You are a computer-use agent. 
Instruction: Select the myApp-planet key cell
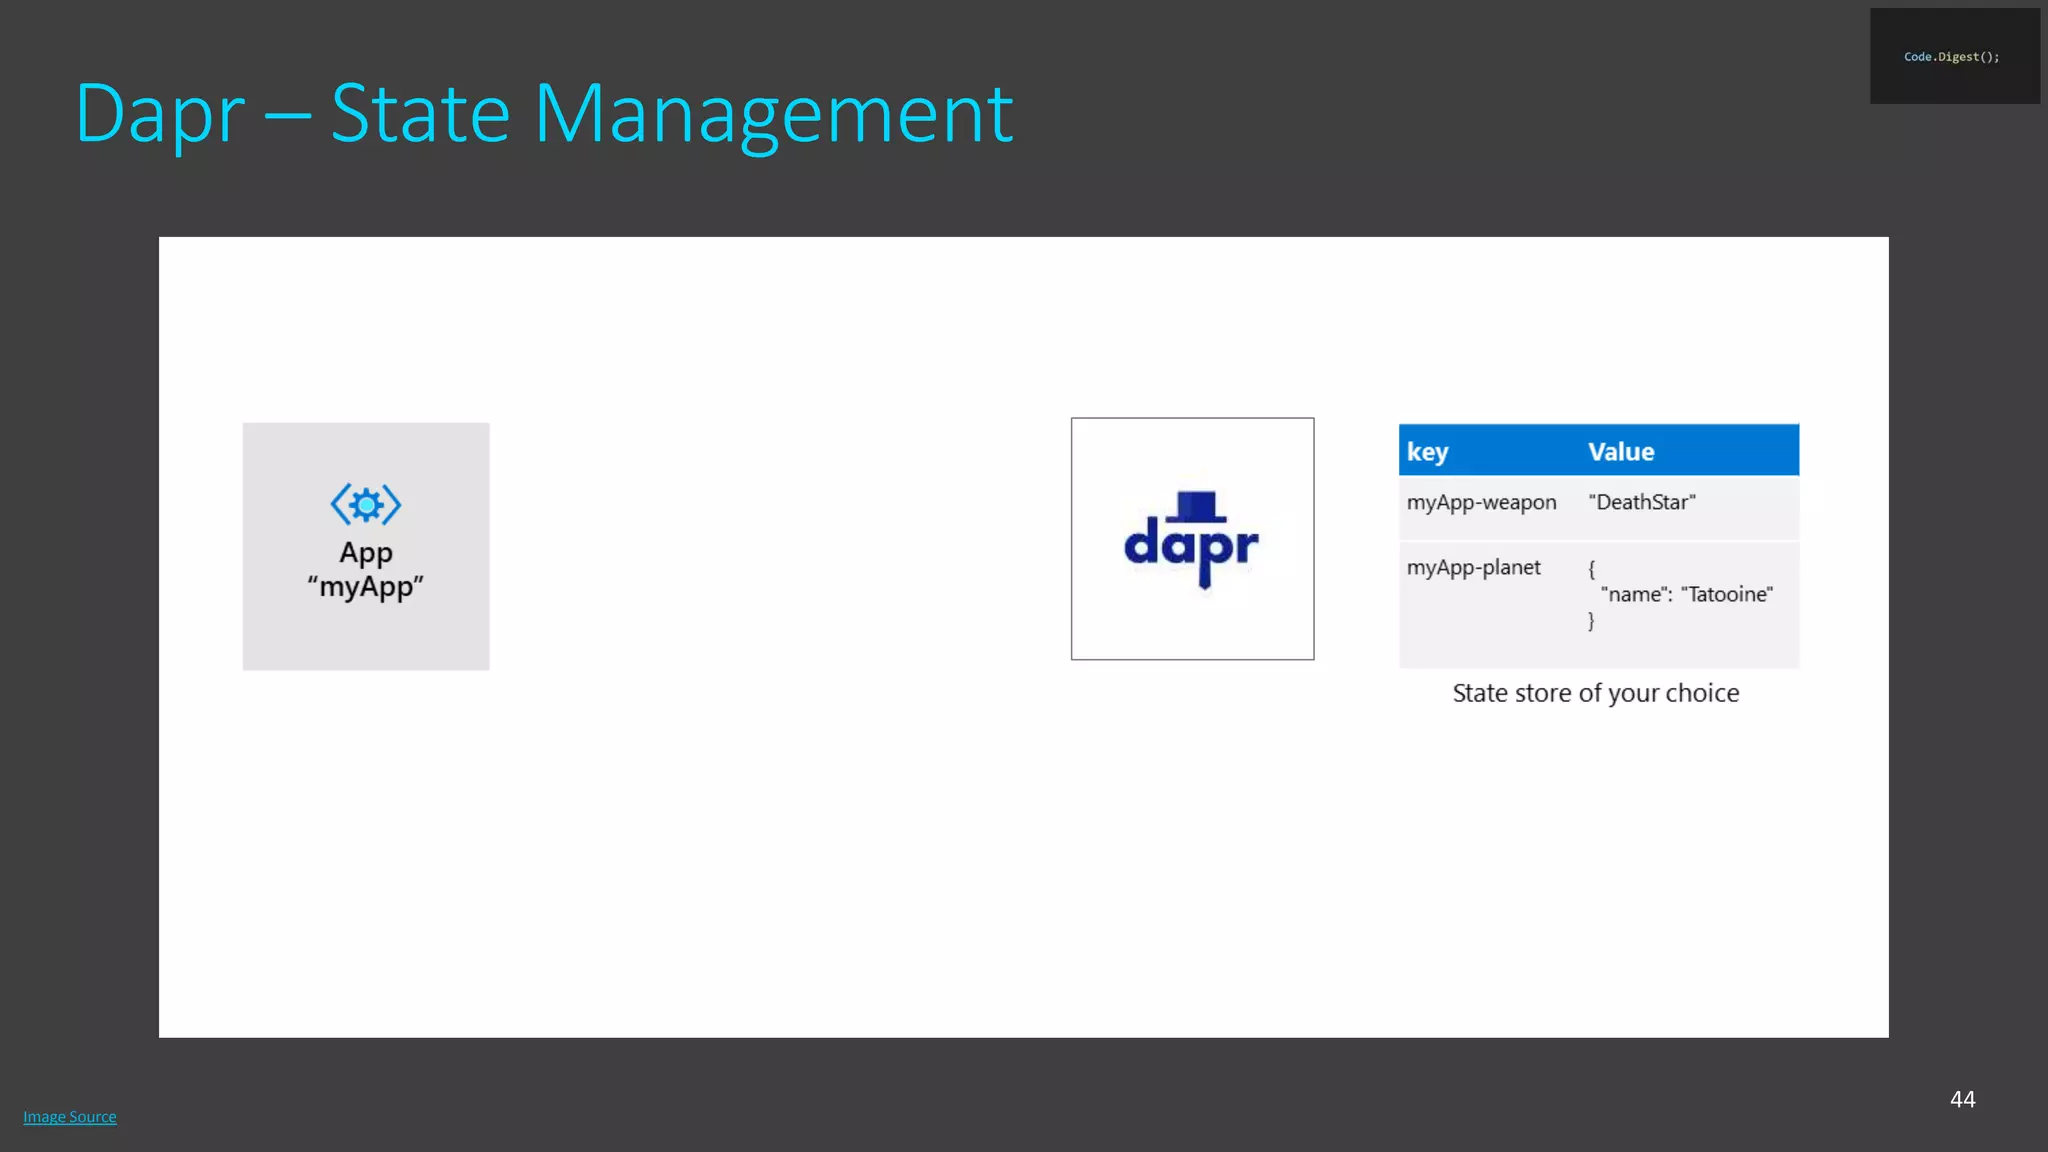(x=1473, y=568)
